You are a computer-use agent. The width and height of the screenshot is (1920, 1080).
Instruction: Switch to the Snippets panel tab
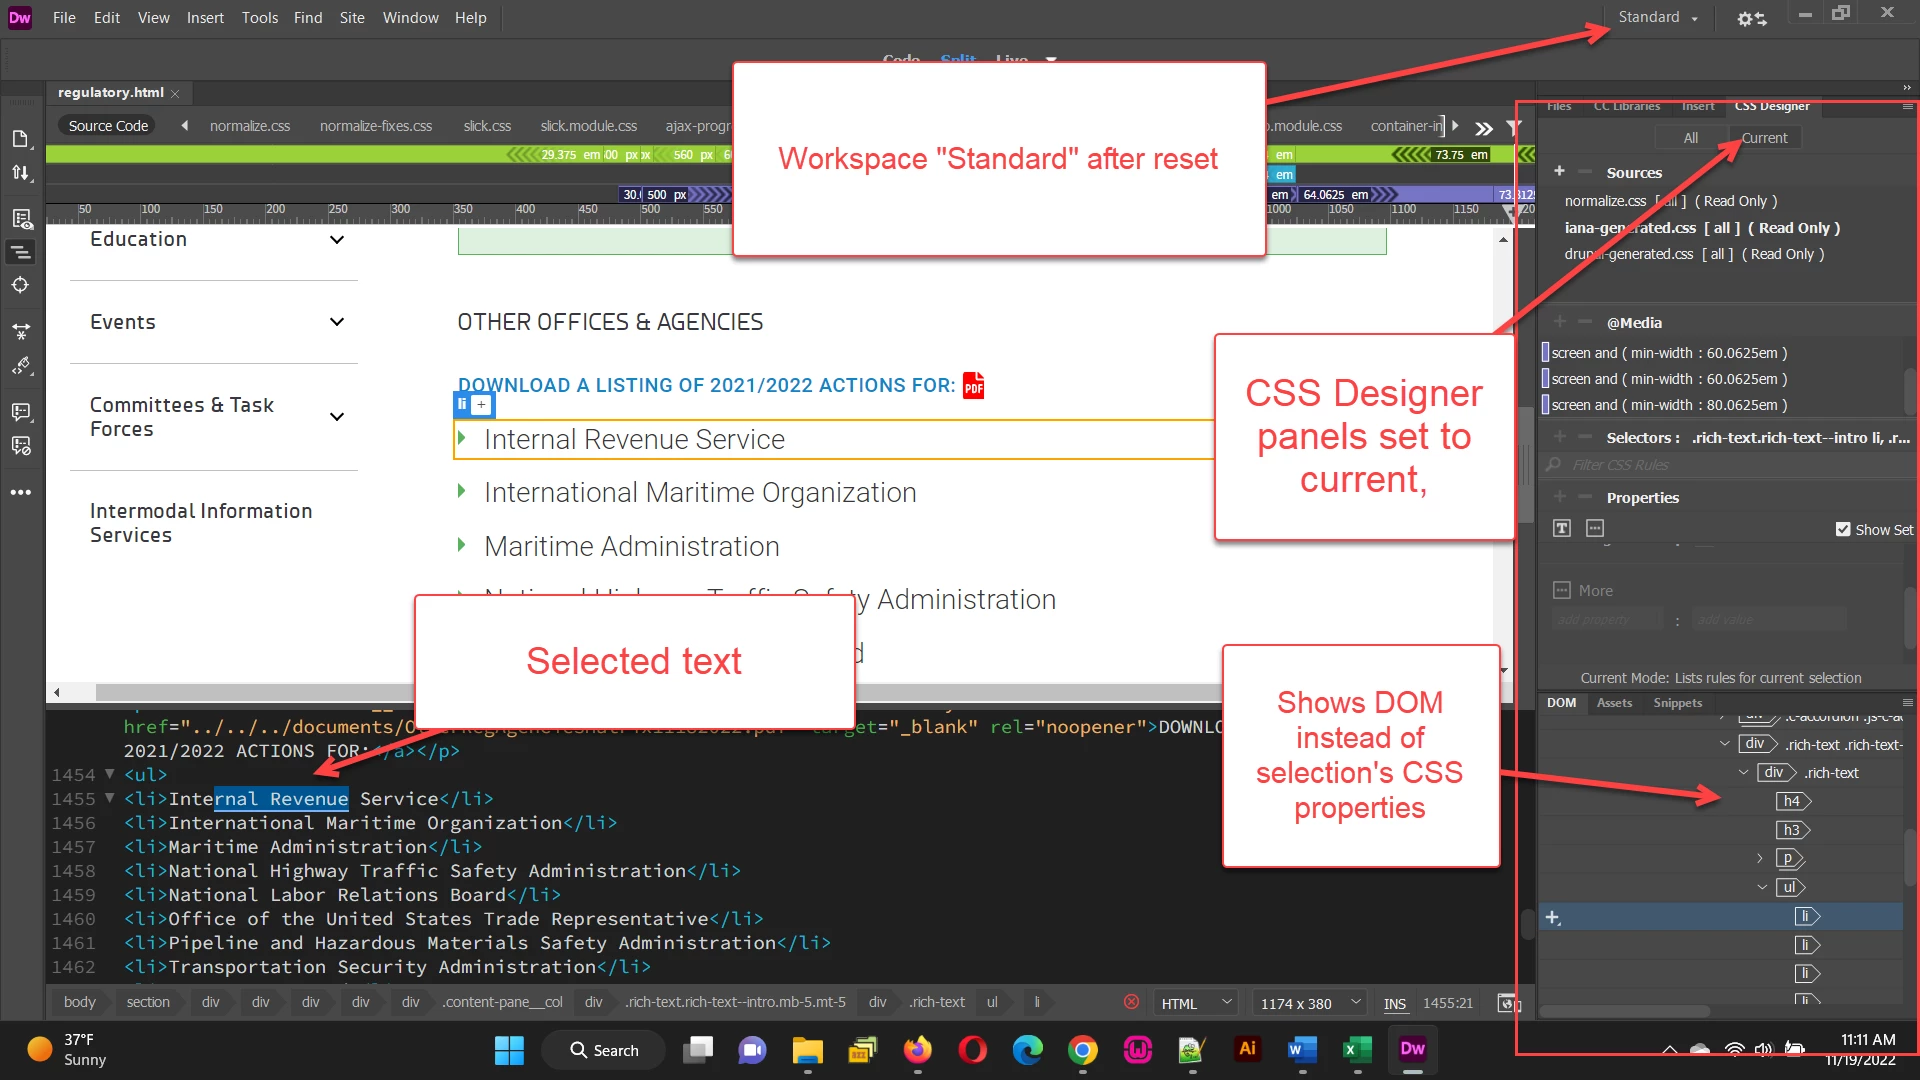[1677, 703]
